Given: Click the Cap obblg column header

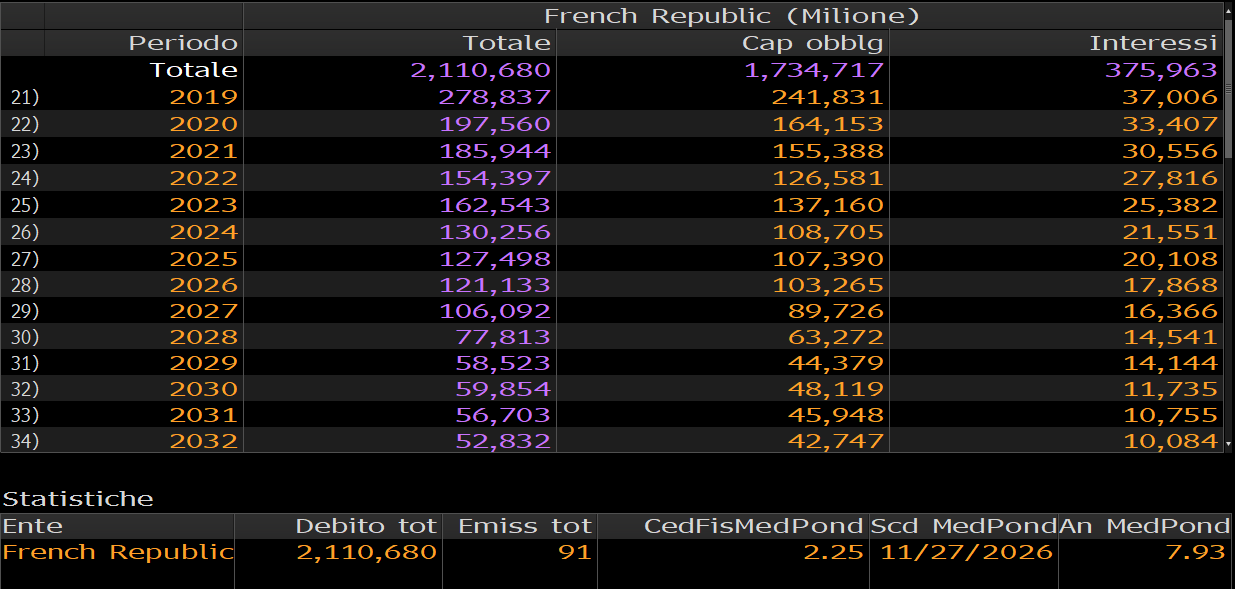Looking at the screenshot, I should coord(722,43).
